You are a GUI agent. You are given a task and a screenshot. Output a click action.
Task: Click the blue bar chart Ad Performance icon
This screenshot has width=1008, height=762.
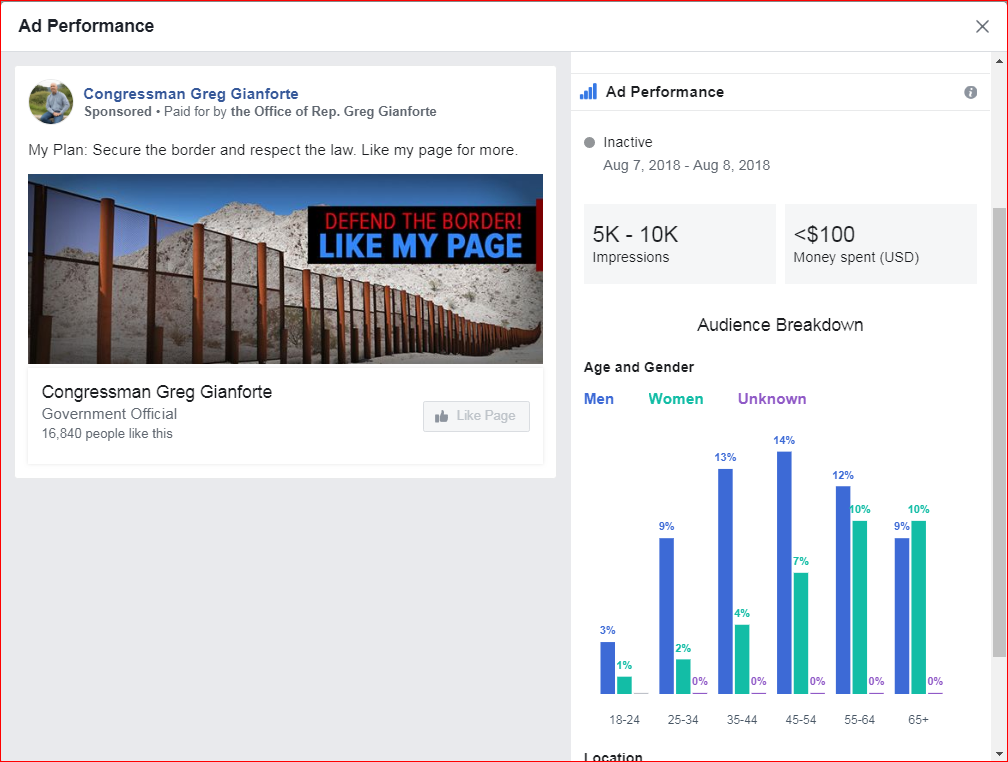pos(588,92)
